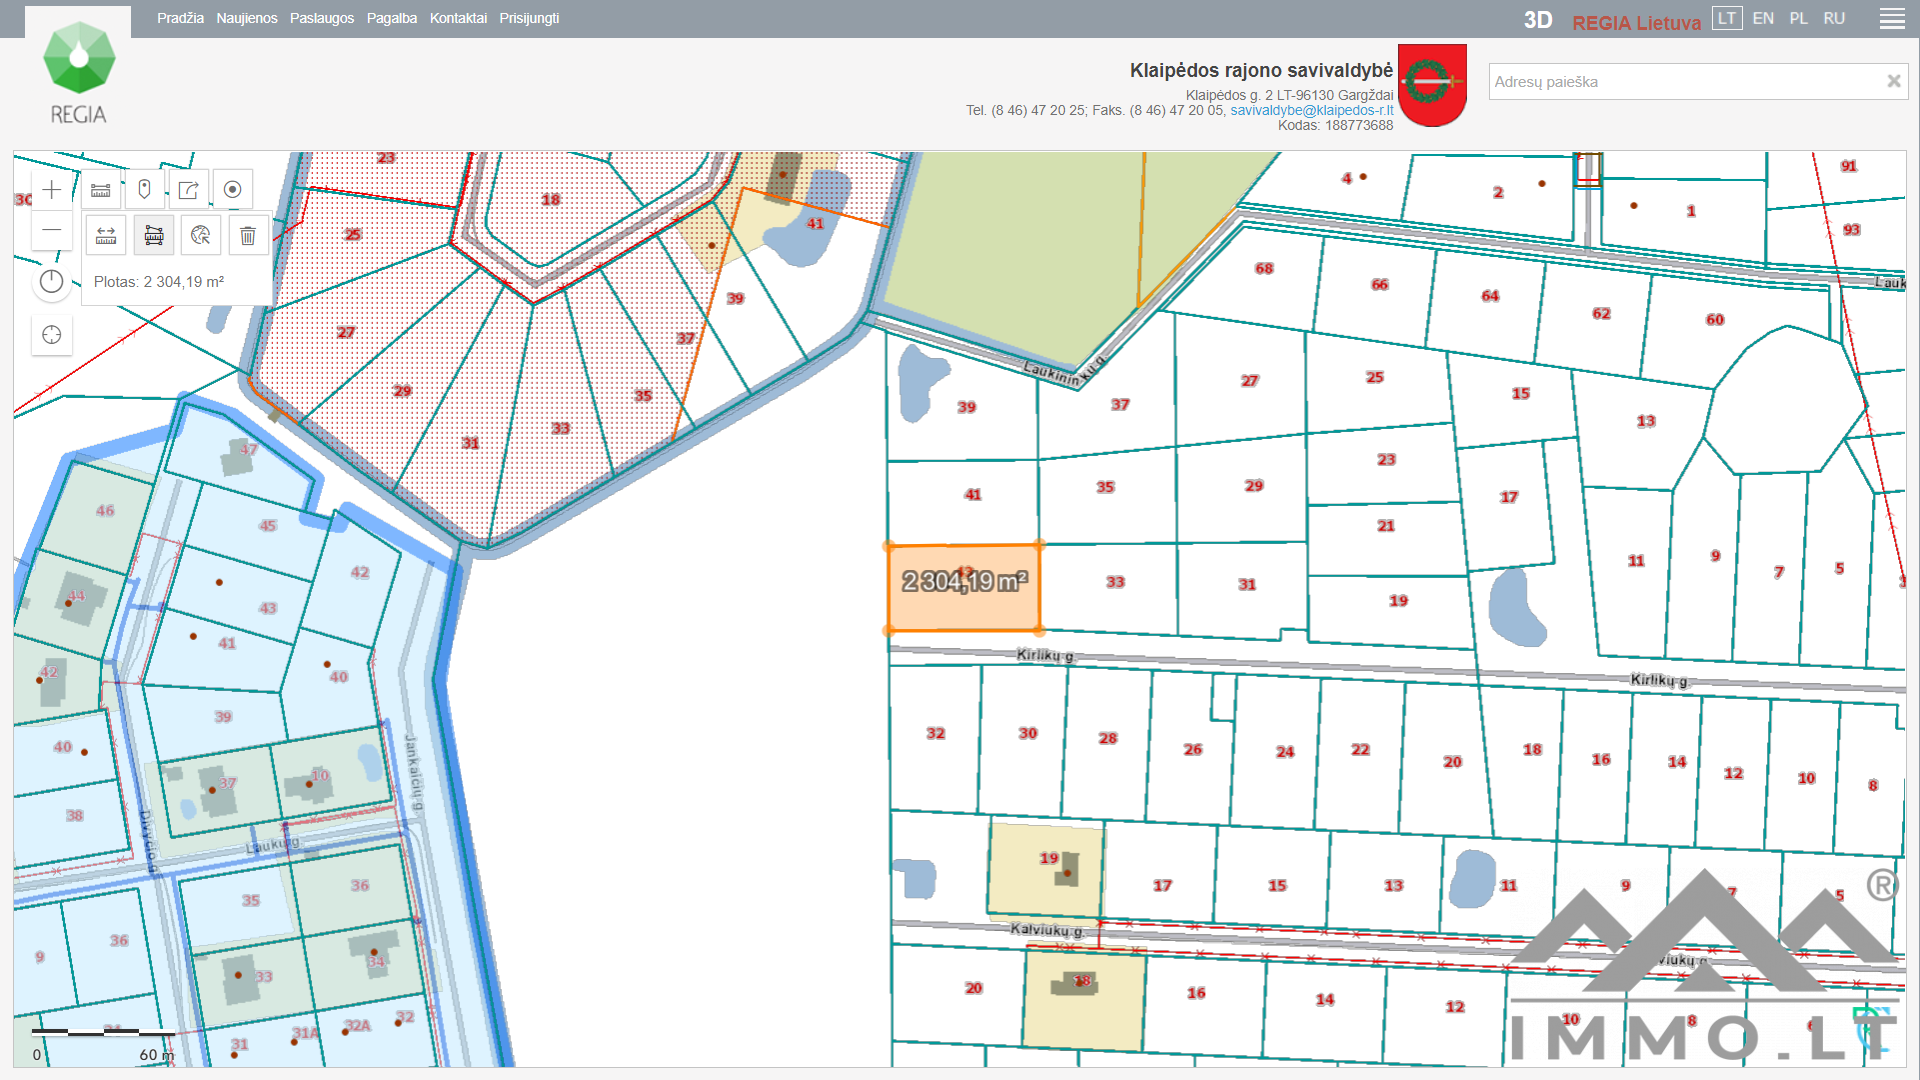Switch language to RU
This screenshot has width=1920, height=1080.
tap(1834, 18)
